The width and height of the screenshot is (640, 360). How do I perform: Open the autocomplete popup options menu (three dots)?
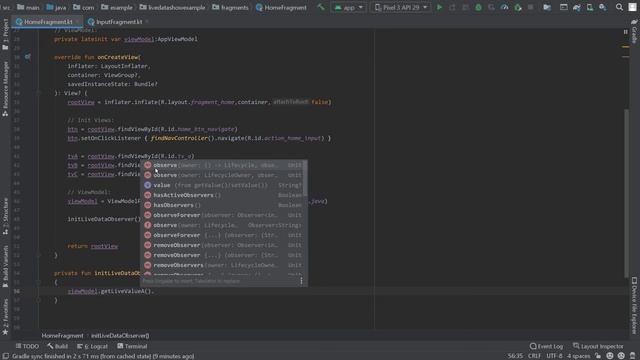tap(301, 281)
